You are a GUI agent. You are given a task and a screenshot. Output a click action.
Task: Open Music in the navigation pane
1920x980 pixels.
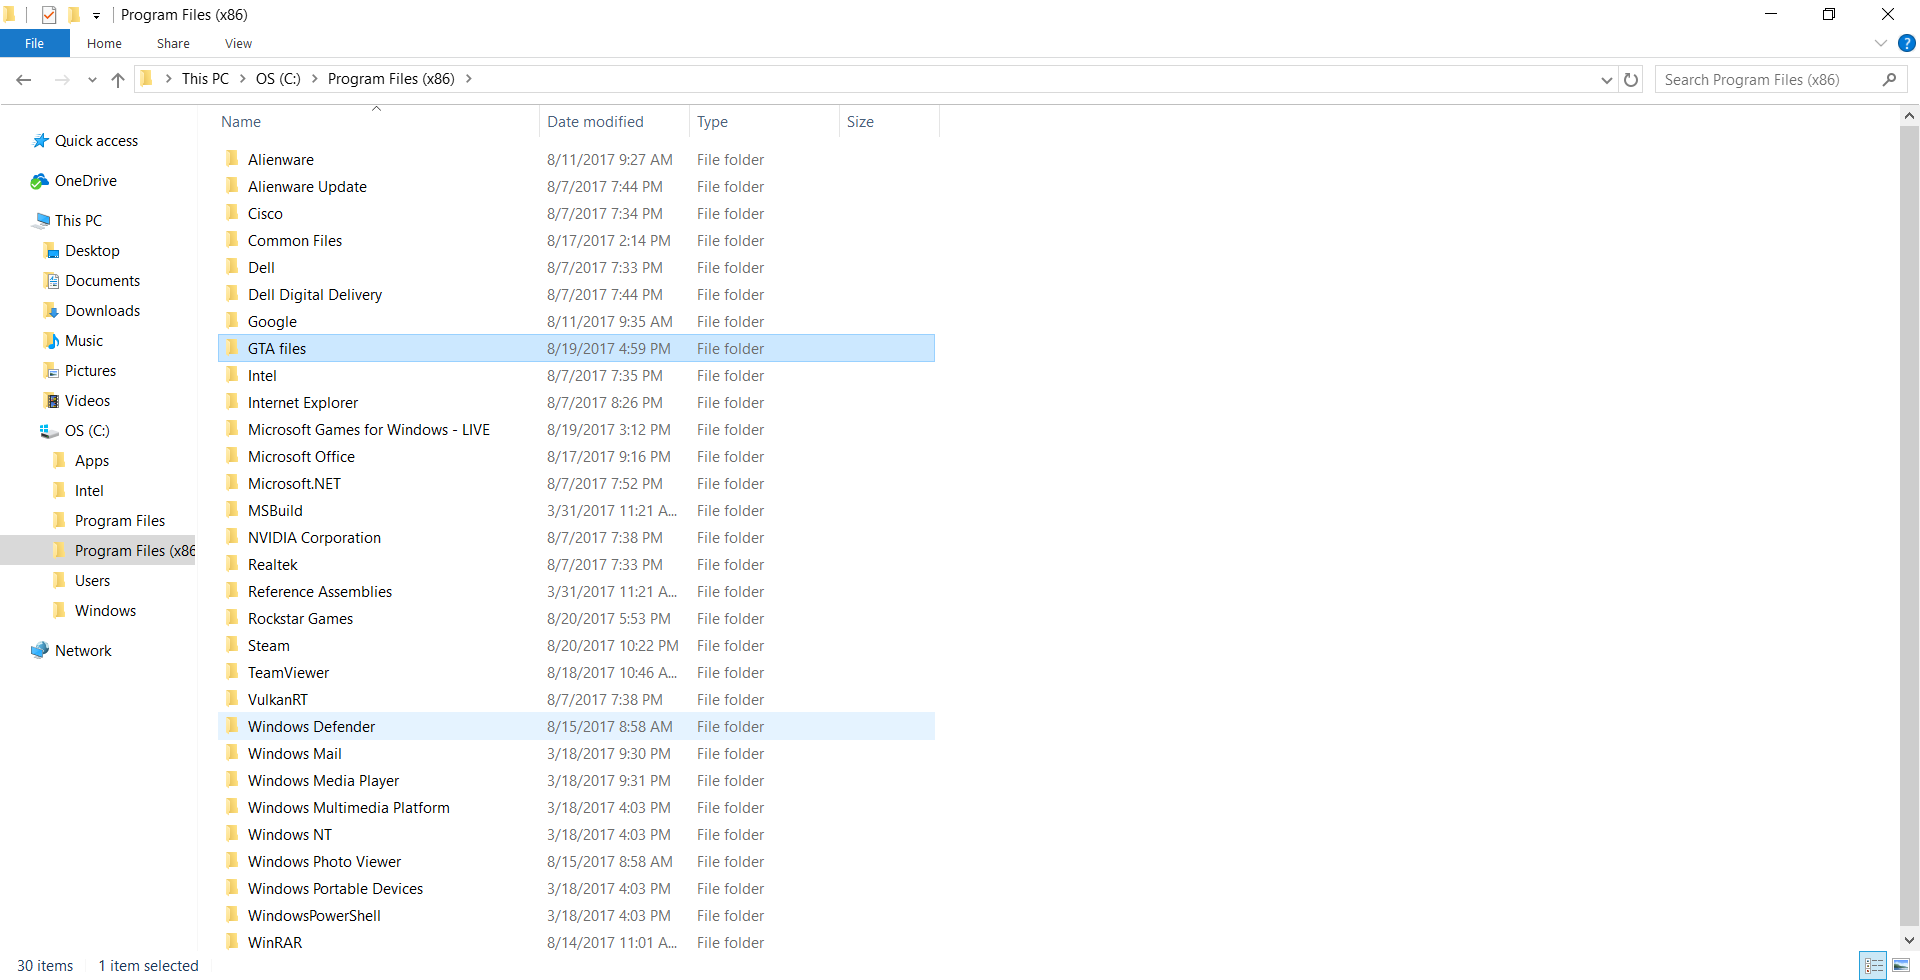point(84,341)
